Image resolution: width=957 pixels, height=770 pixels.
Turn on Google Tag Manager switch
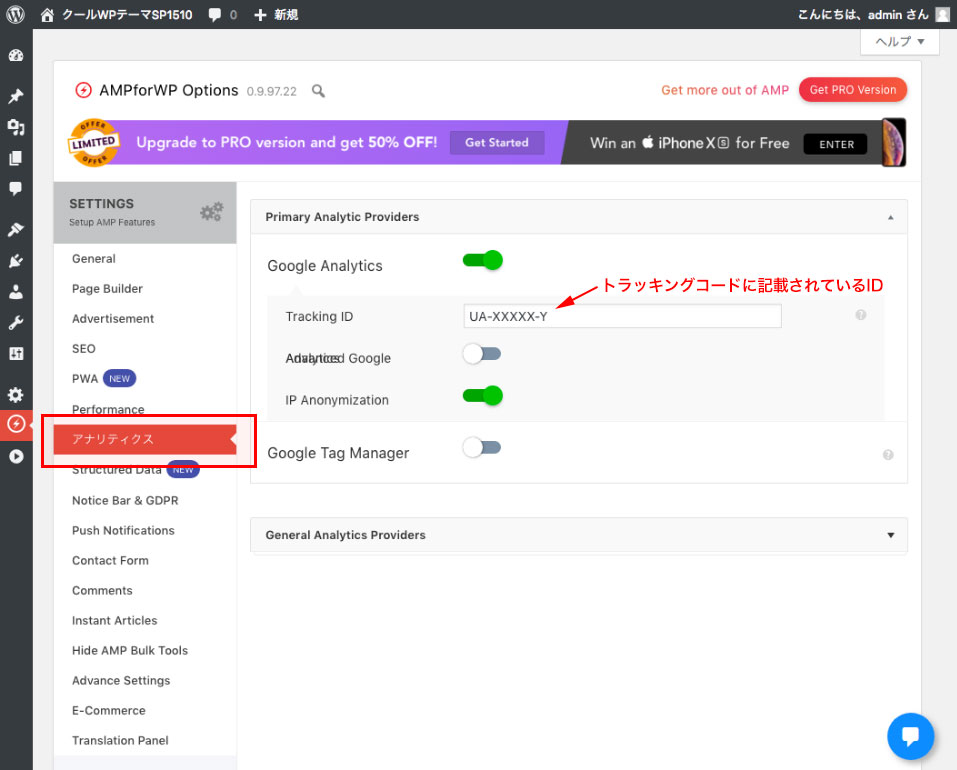[482, 448]
